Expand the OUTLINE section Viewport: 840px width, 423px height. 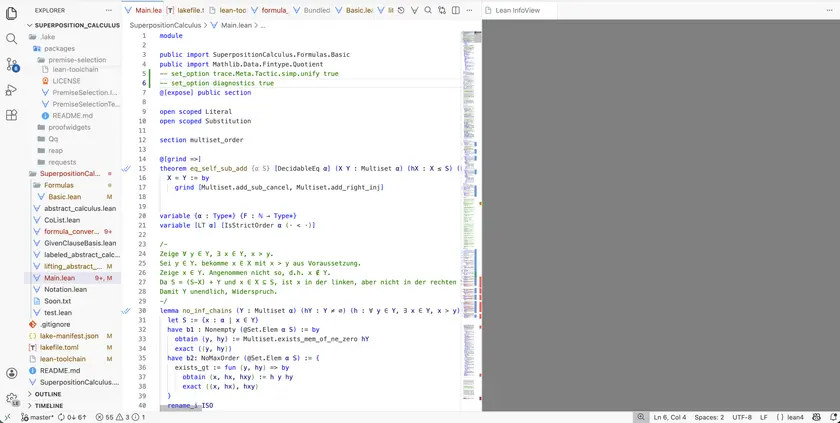click(48, 394)
